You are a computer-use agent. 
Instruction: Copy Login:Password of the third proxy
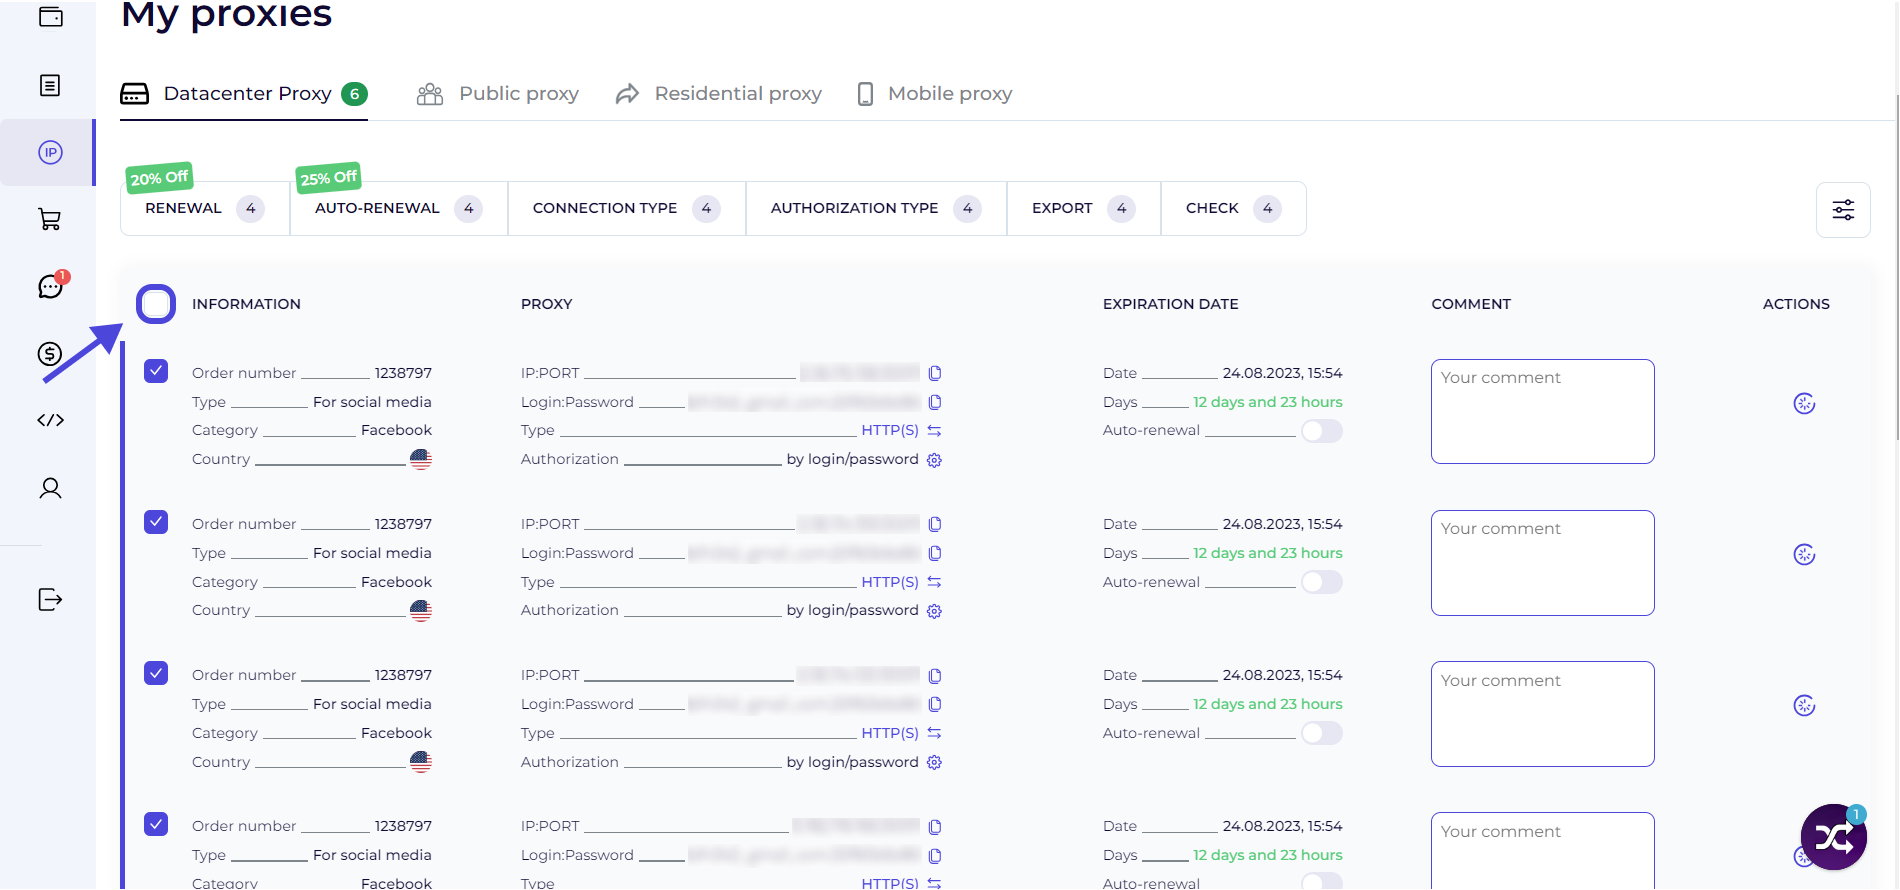click(935, 704)
